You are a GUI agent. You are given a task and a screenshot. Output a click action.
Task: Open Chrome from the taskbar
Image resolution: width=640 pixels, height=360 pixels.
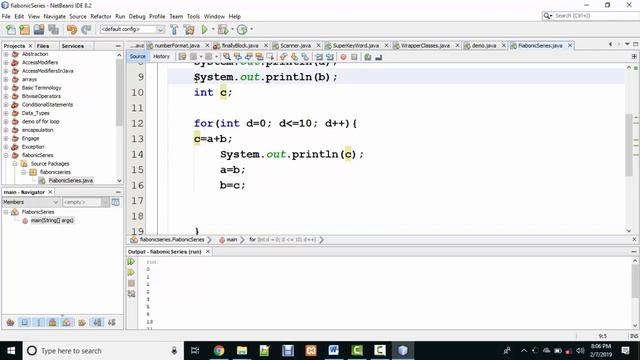coord(219,351)
